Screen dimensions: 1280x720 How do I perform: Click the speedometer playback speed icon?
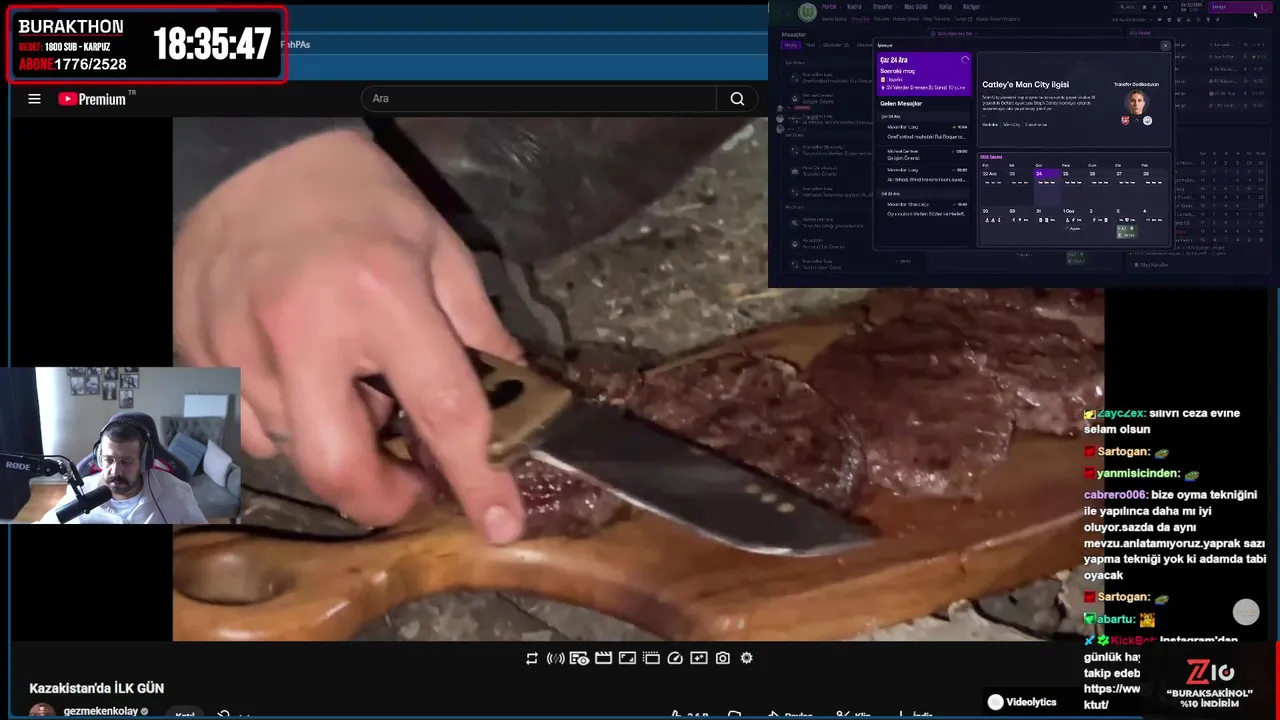click(675, 658)
